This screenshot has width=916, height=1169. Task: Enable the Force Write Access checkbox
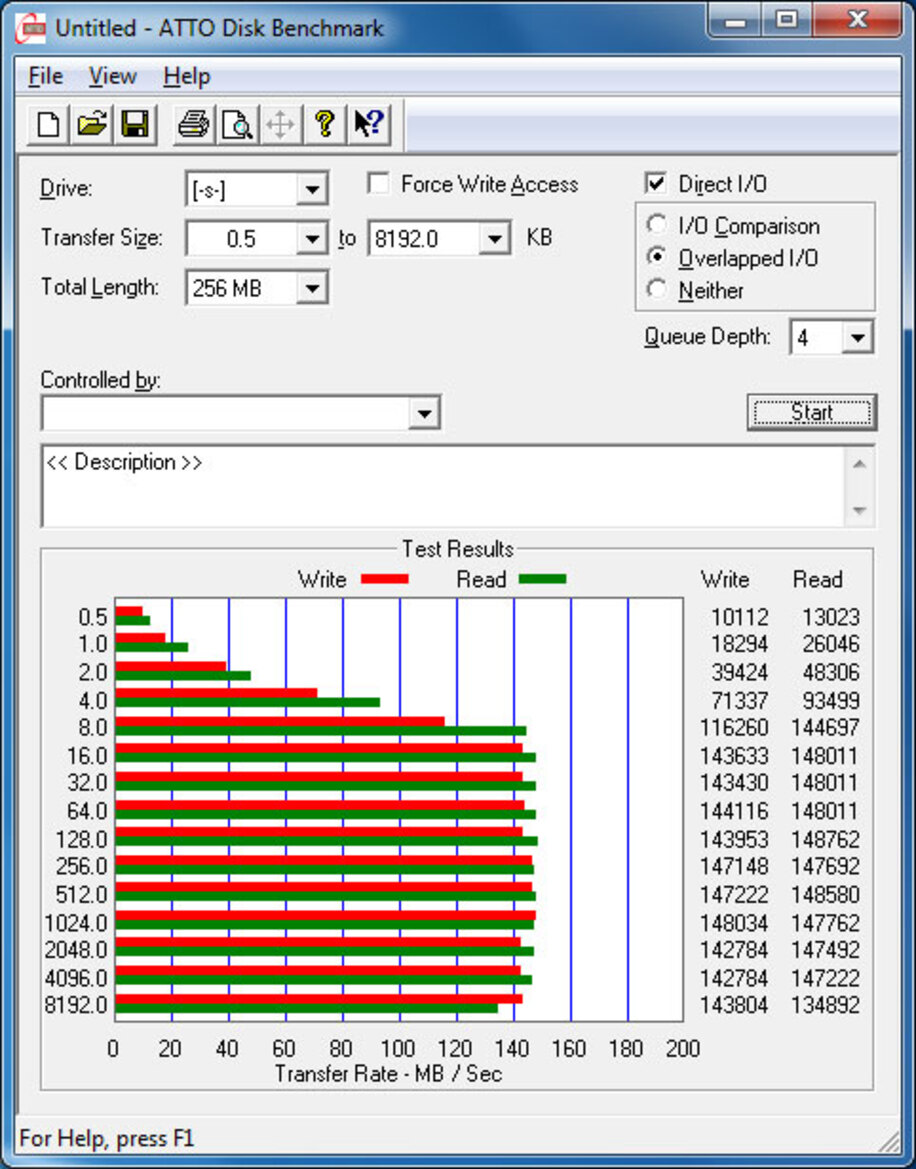point(378,183)
